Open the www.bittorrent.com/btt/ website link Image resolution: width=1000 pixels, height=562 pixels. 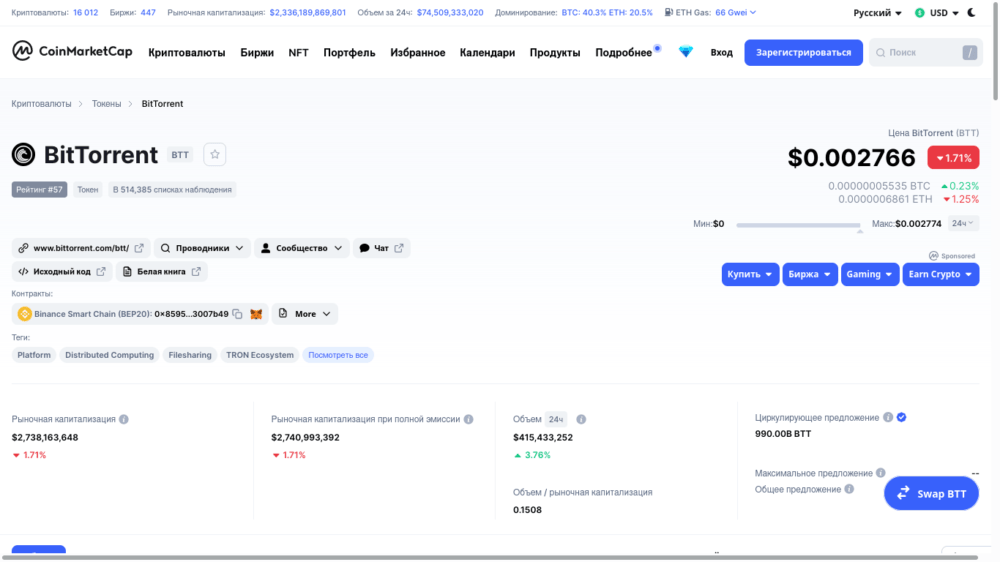tap(81, 248)
